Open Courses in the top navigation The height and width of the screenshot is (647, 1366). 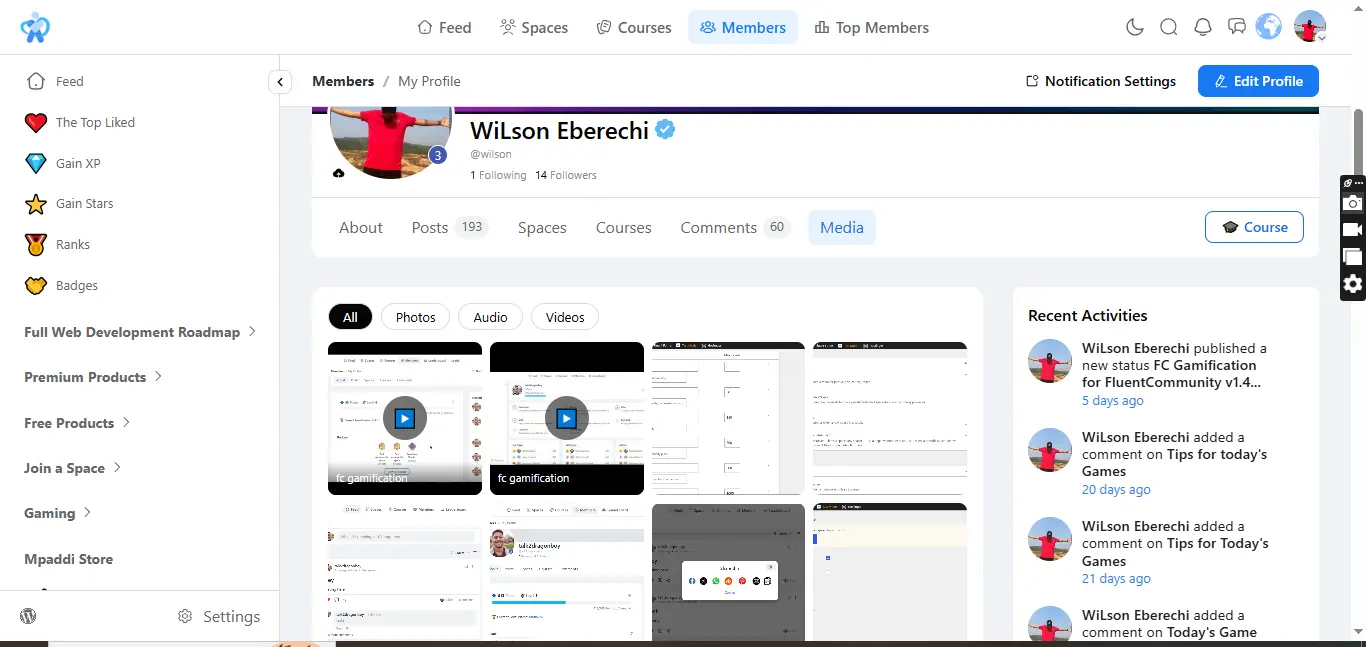click(x=634, y=28)
